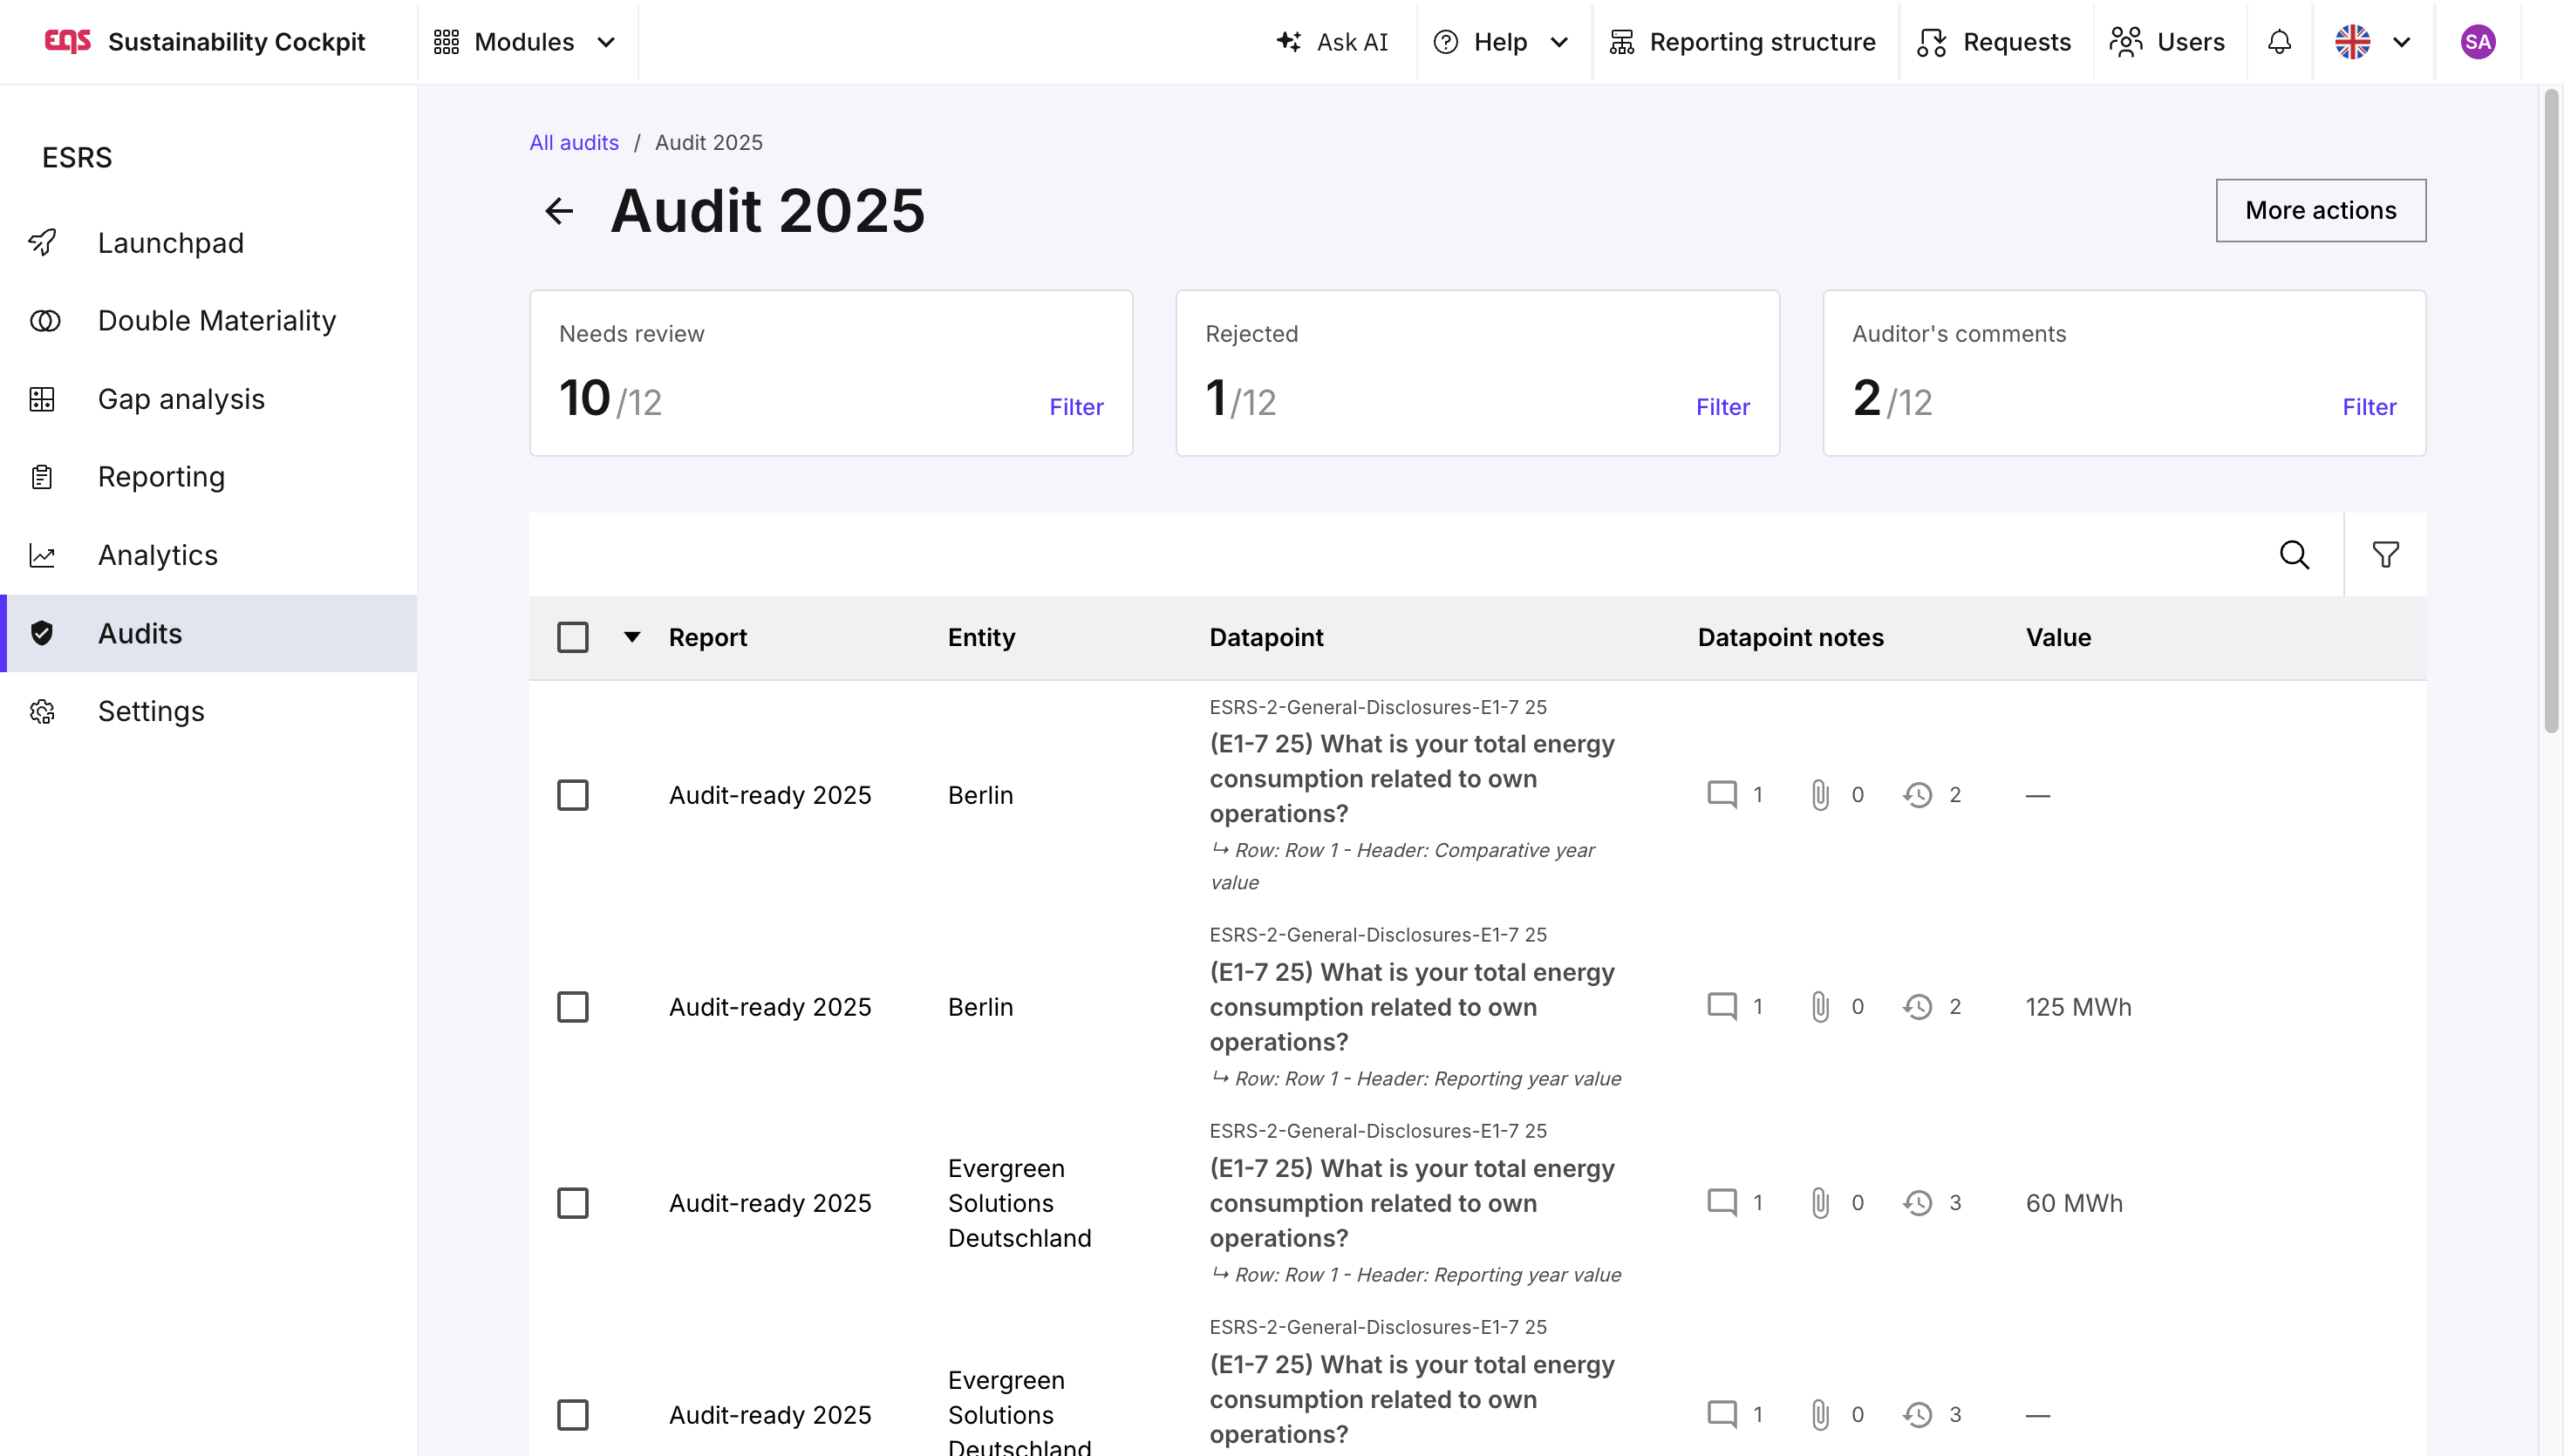Click the EQS logo icon
The height and width of the screenshot is (1456, 2564).
click(68, 41)
